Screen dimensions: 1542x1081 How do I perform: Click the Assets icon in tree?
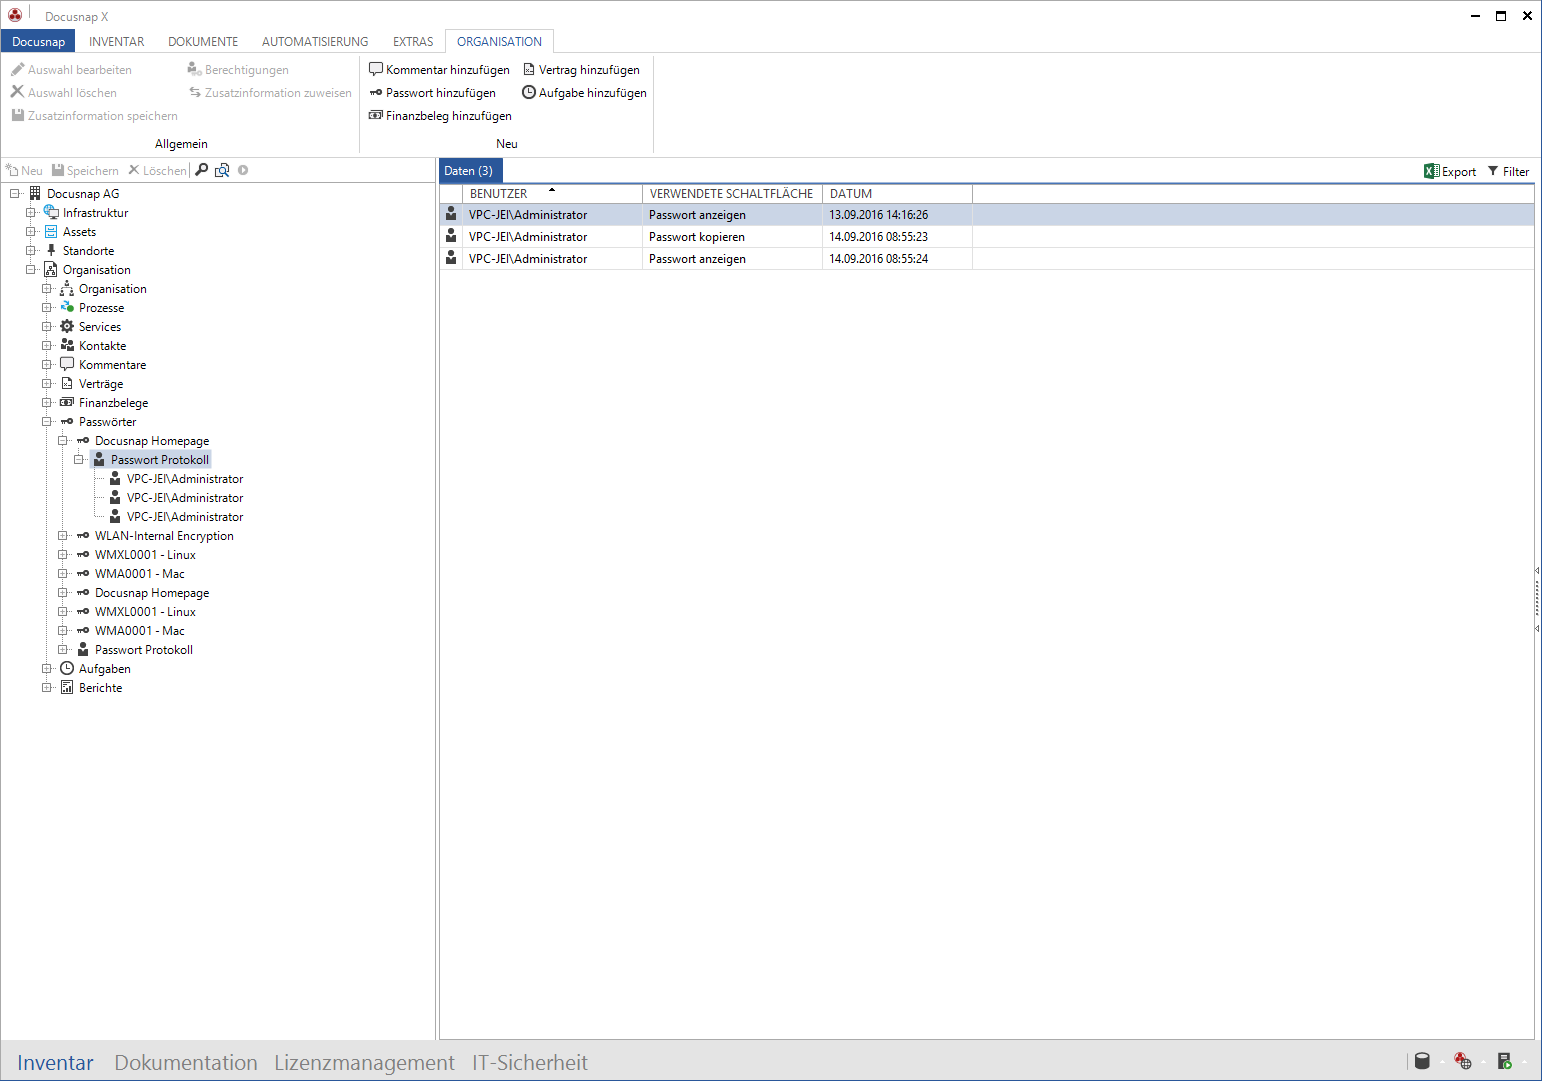click(x=51, y=231)
